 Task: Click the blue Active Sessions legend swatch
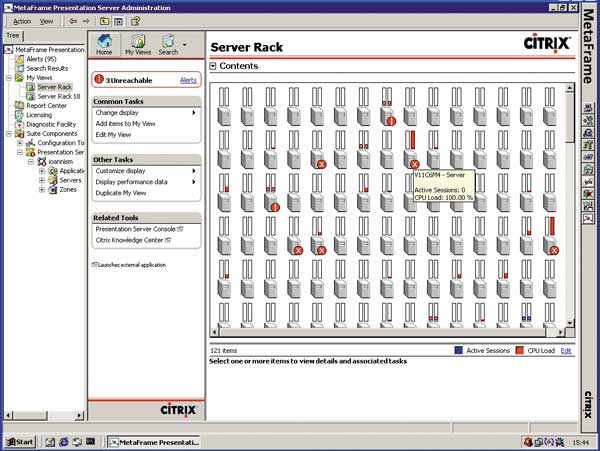[458, 350]
